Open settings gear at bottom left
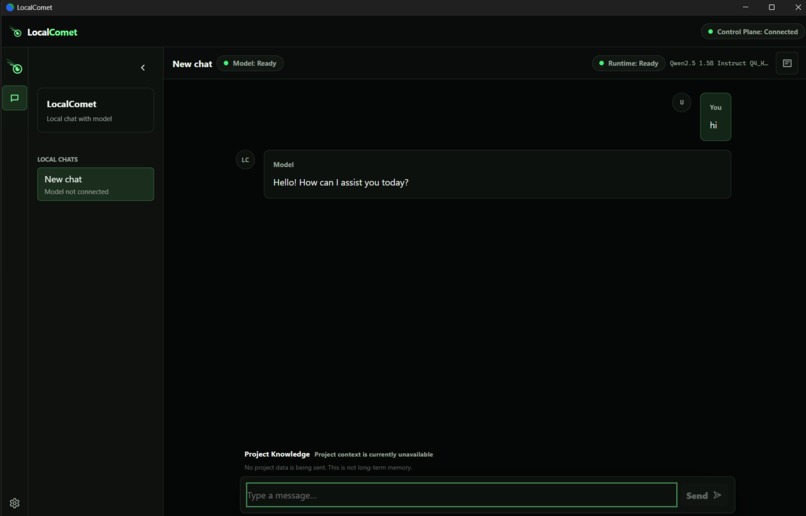This screenshot has width=806, height=516. click(x=14, y=503)
